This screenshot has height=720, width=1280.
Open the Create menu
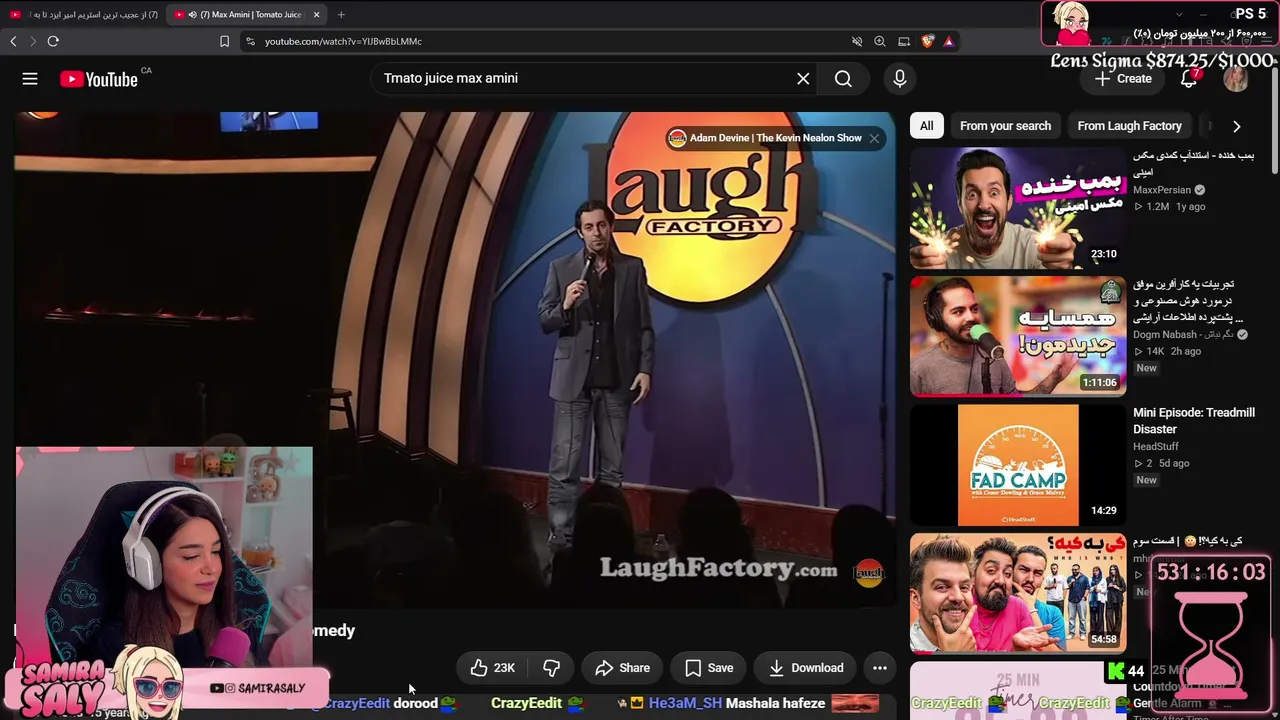tap(1123, 79)
